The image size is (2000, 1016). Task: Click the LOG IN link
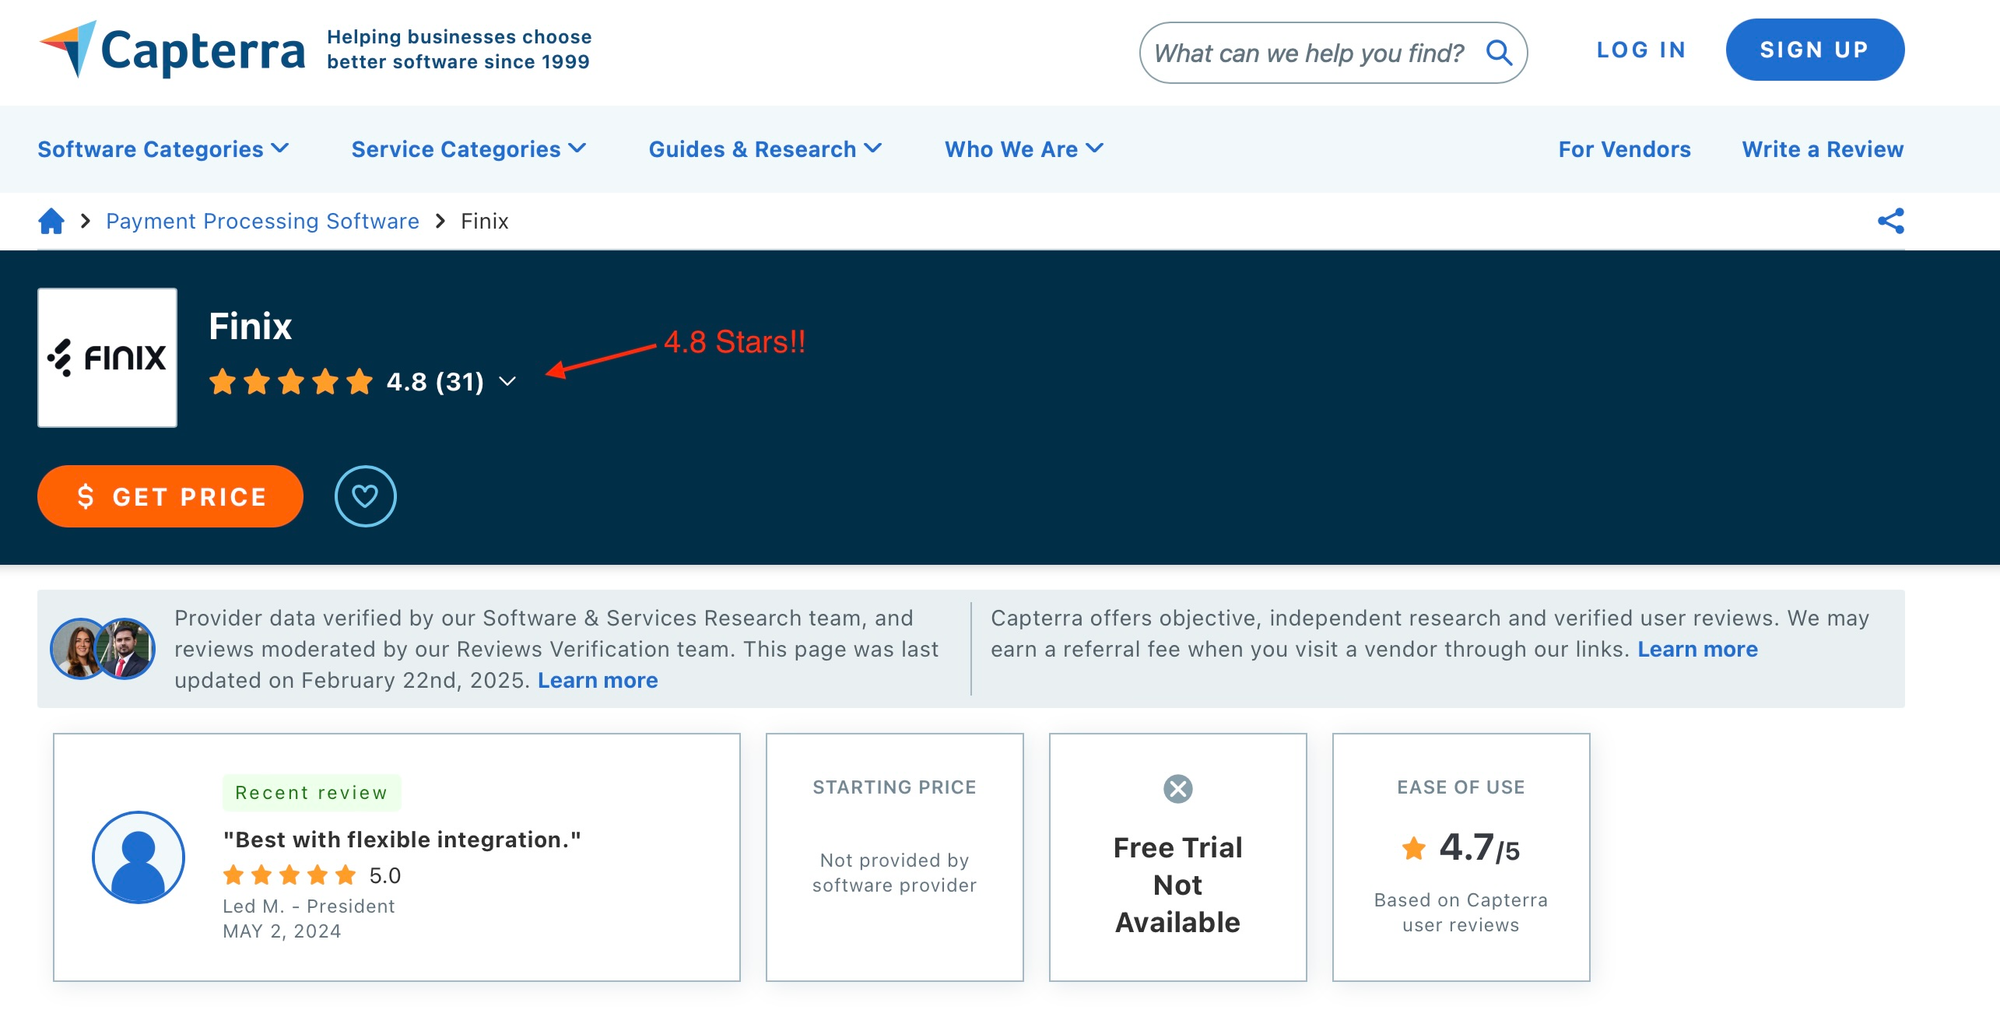(1641, 50)
